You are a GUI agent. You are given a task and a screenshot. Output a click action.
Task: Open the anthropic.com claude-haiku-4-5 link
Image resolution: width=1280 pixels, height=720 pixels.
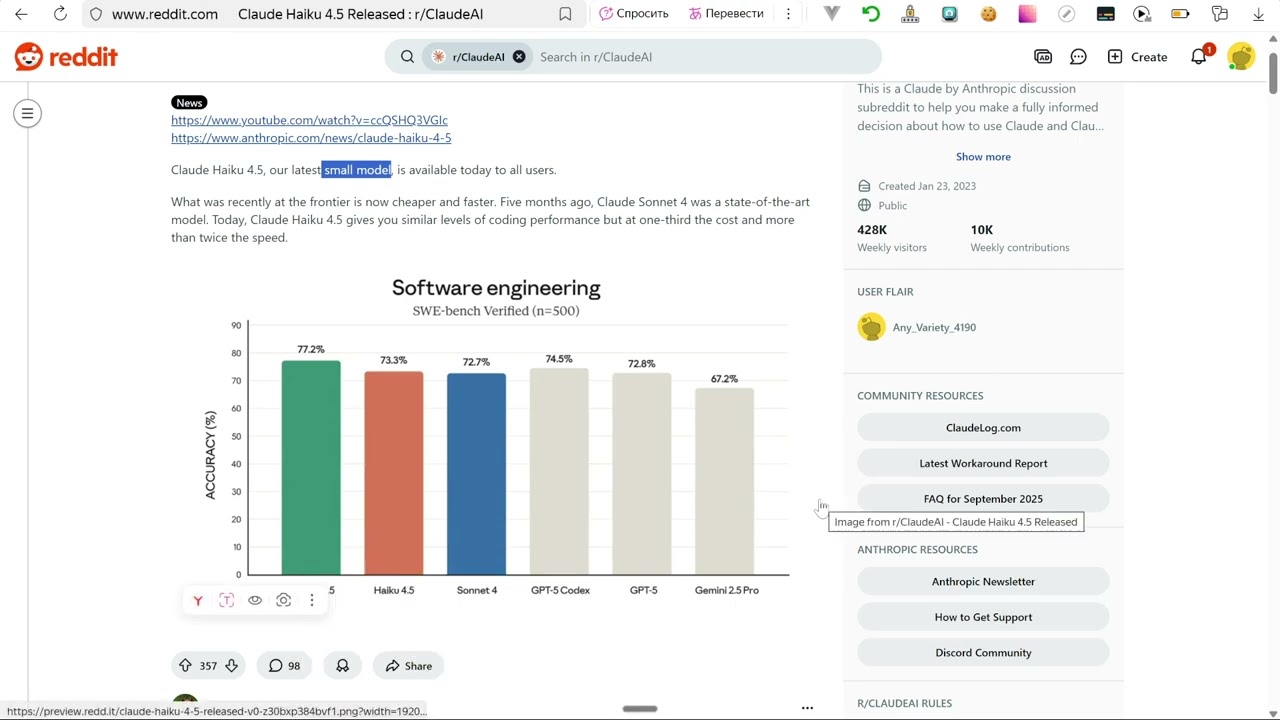311,138
